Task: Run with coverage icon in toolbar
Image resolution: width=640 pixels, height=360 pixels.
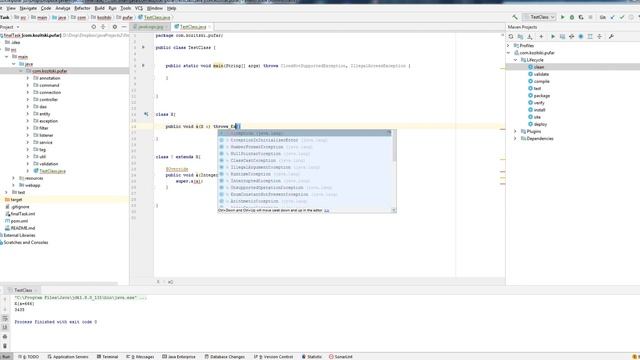Action: (581, 17)
